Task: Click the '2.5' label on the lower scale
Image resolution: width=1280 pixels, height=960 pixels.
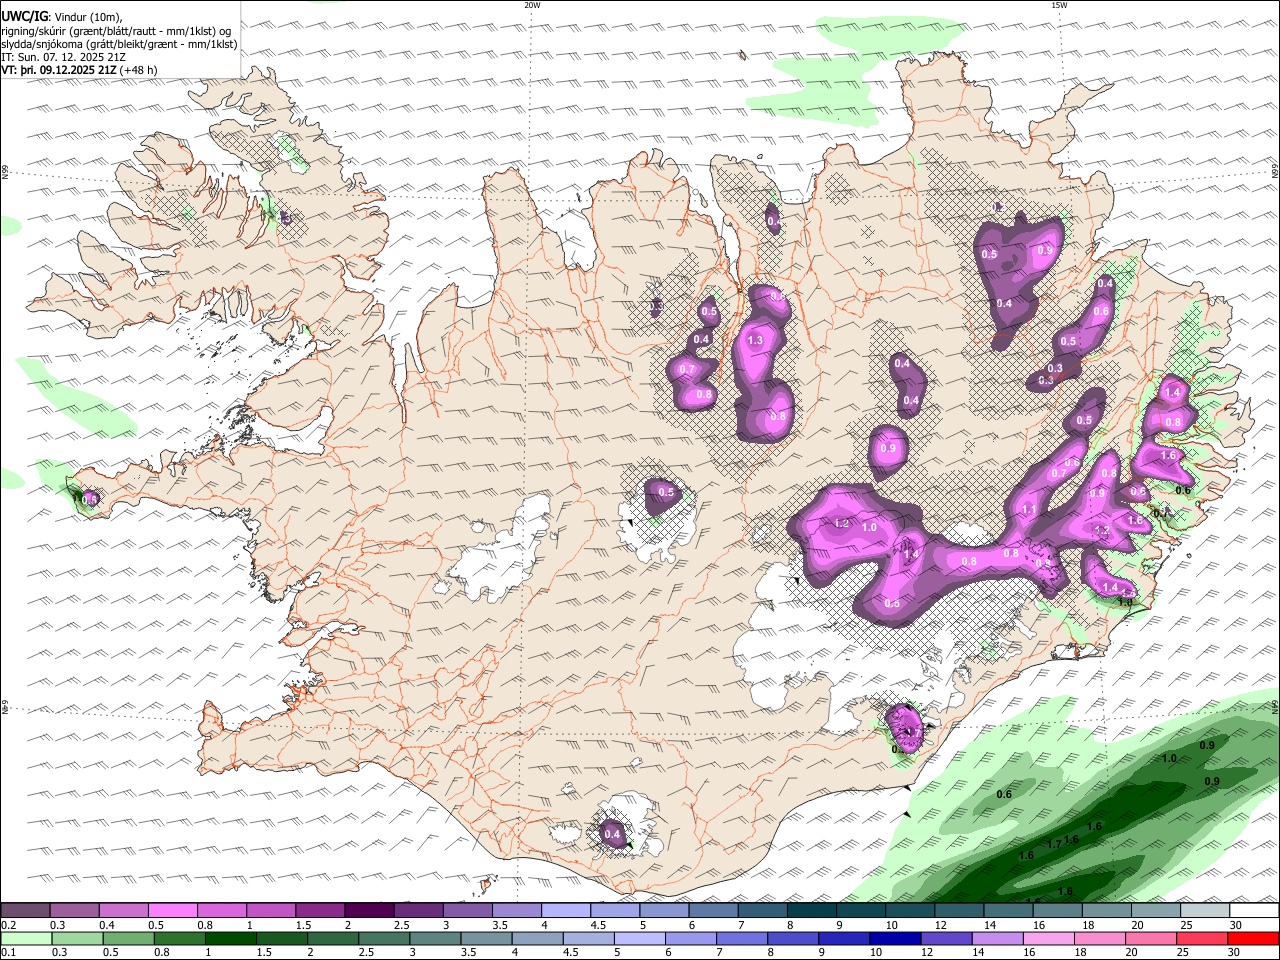Action: point(366,952)
